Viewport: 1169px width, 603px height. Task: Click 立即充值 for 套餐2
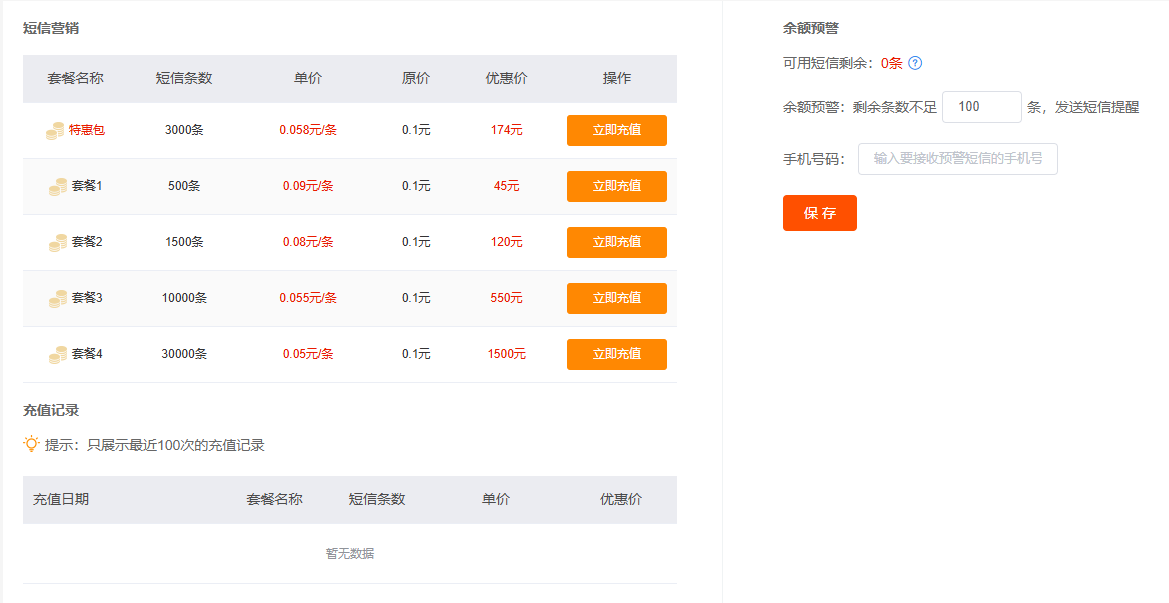pos(617,242)
